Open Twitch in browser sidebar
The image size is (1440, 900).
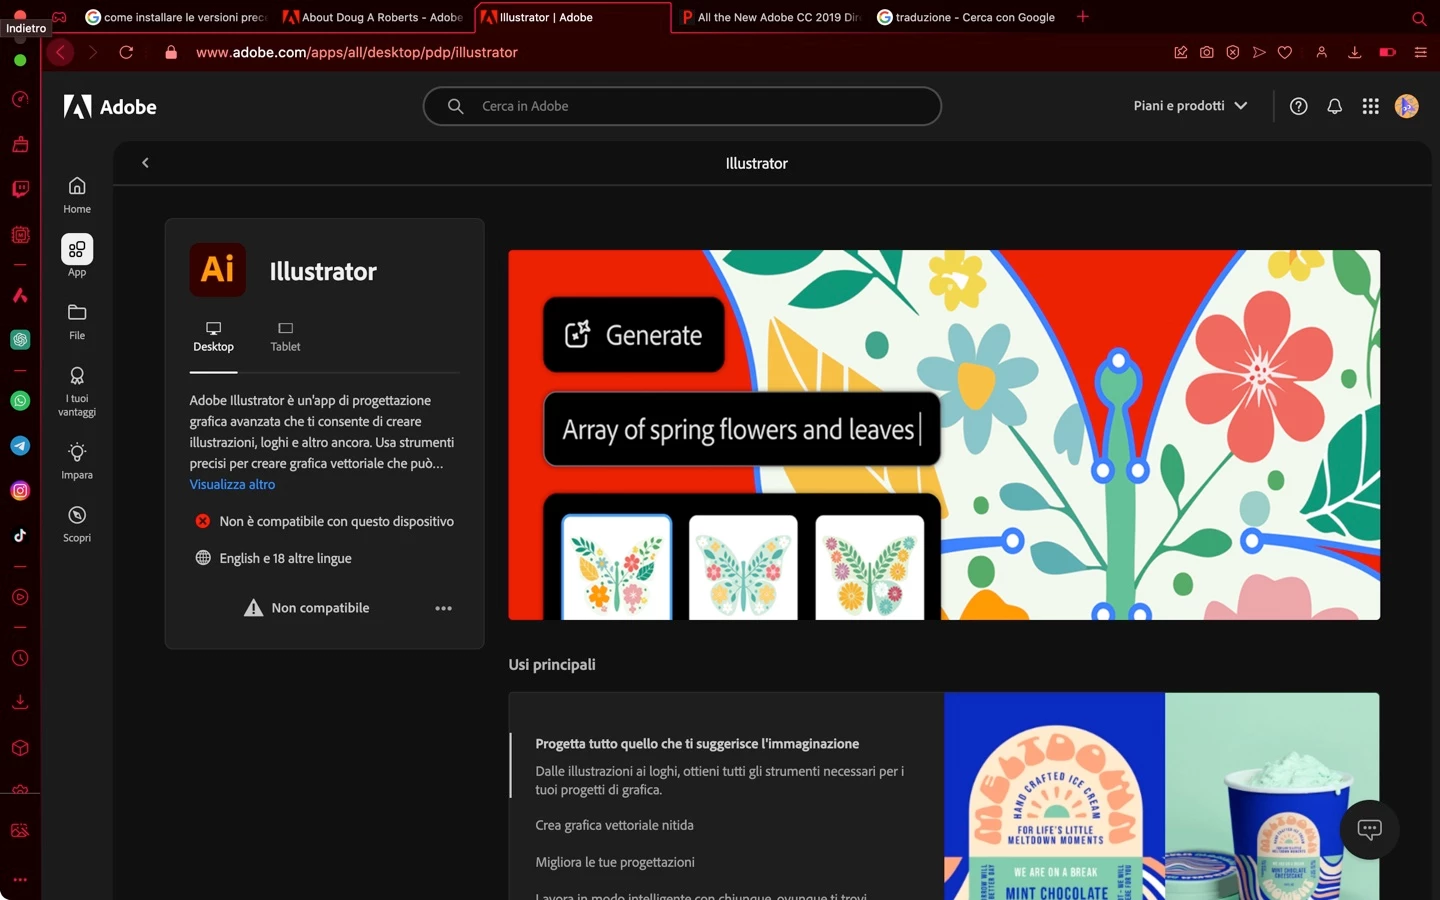(20, 189)
